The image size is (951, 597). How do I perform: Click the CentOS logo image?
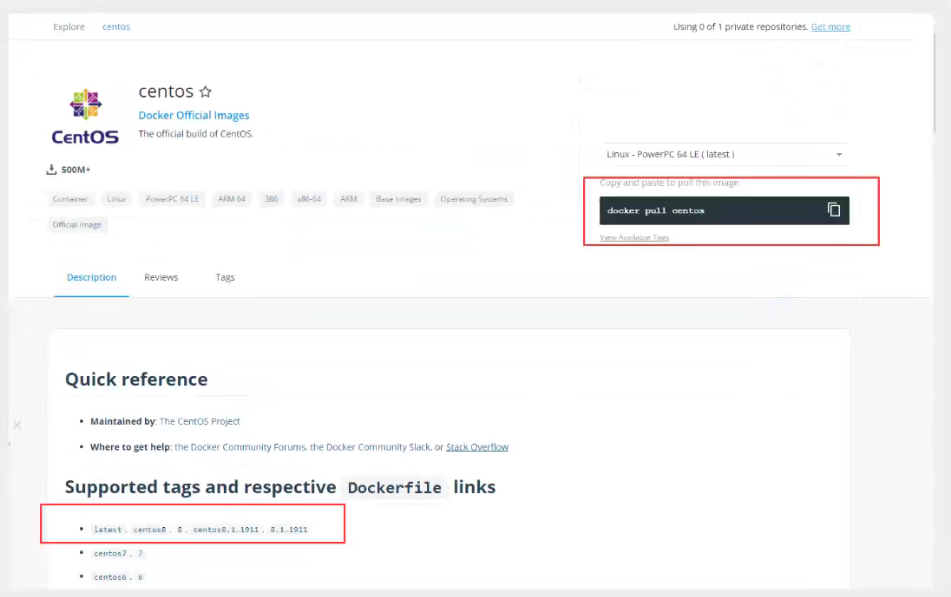coord(86,116)
